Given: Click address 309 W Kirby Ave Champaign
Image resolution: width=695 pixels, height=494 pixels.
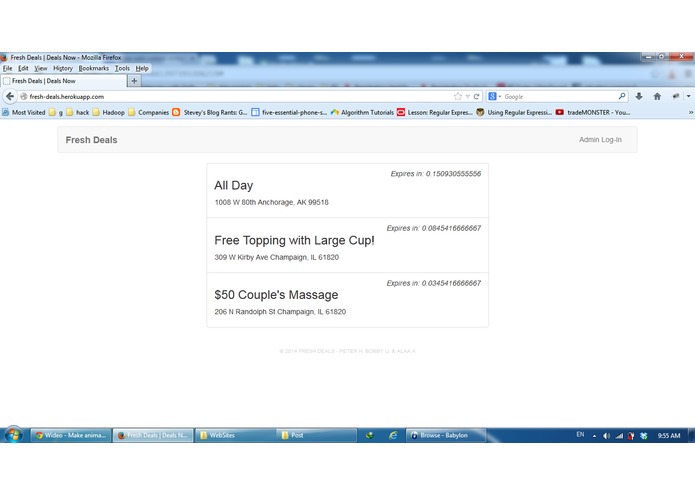Looking at the screenshot, I should tap(277, 257).
